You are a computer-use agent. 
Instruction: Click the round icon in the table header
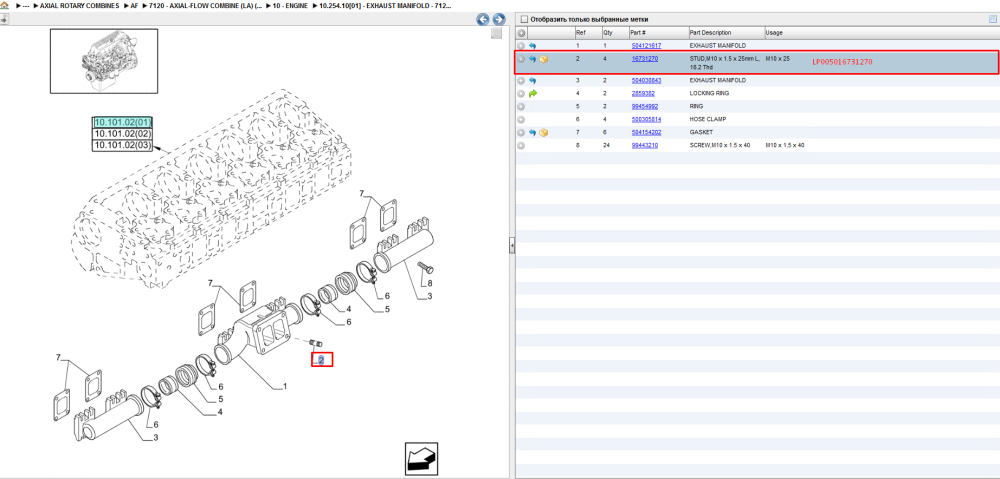coord(521,33)
